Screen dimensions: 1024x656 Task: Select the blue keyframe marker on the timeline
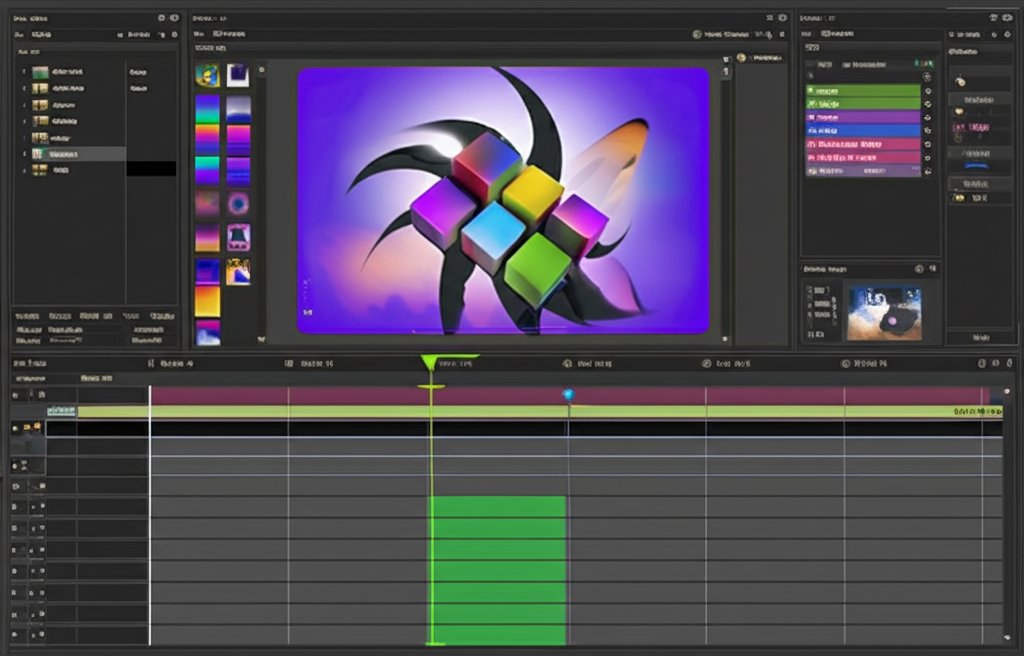pos(568,396)
